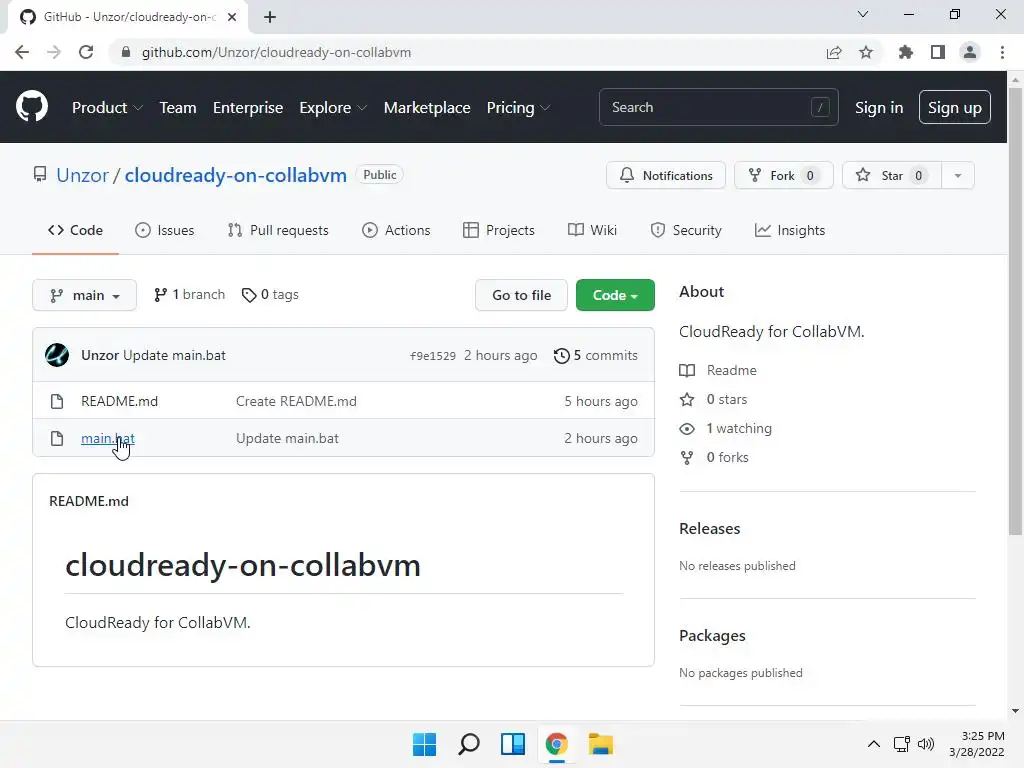Go back using the browser back arrow
This screenshot has height=768, width=1024.
[x=22, y=52]
